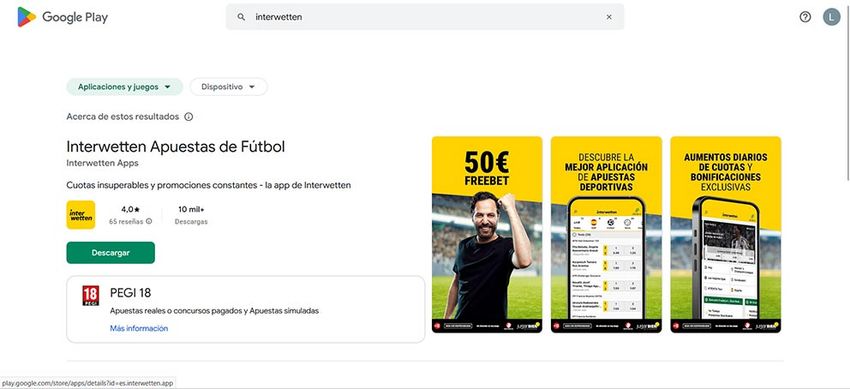The image size is (850, 389).
Task: Click the Apuestas reales o concursos pagados text
Action: click(214, 311)
